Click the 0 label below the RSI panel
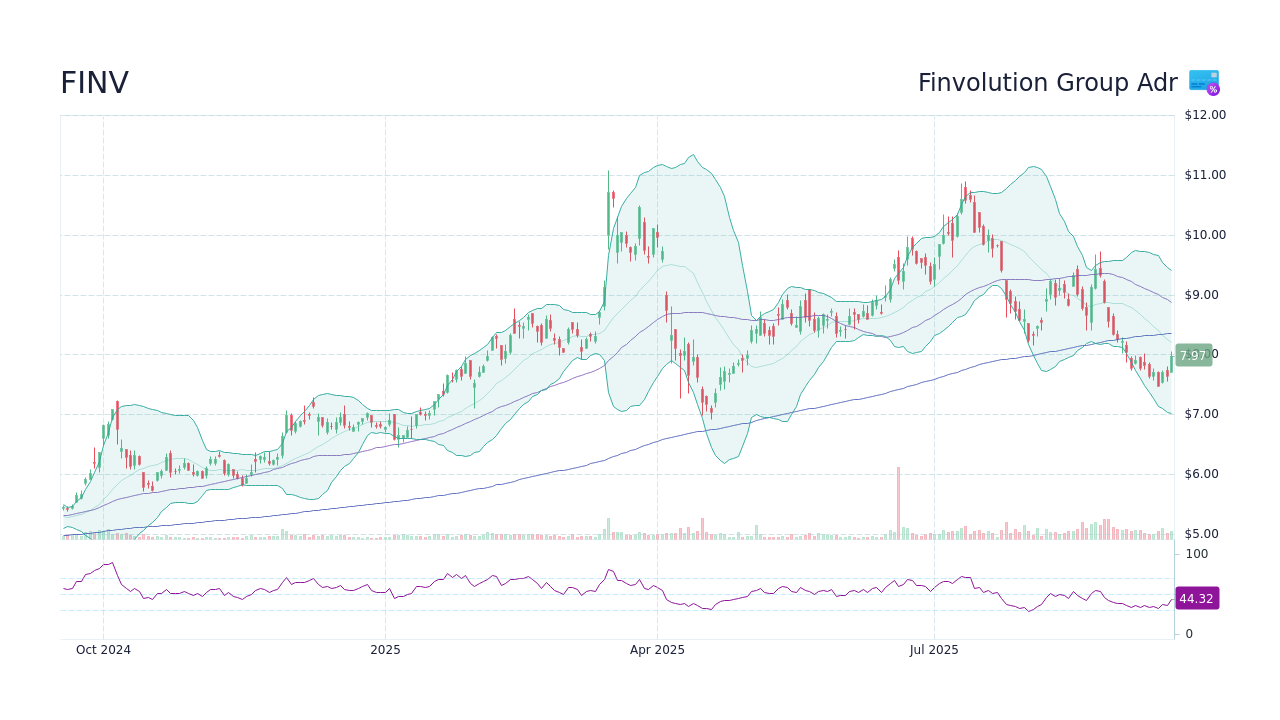Viewport: 1280px width, 720px height. 1186,633
